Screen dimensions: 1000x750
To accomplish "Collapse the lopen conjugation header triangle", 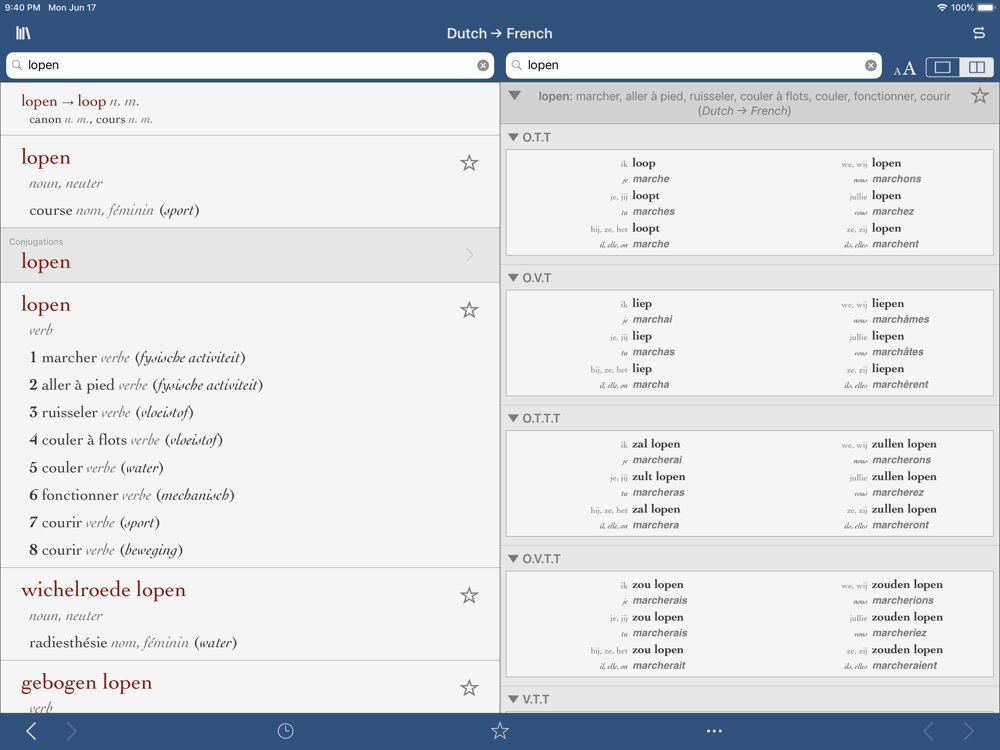I will 515,96.
